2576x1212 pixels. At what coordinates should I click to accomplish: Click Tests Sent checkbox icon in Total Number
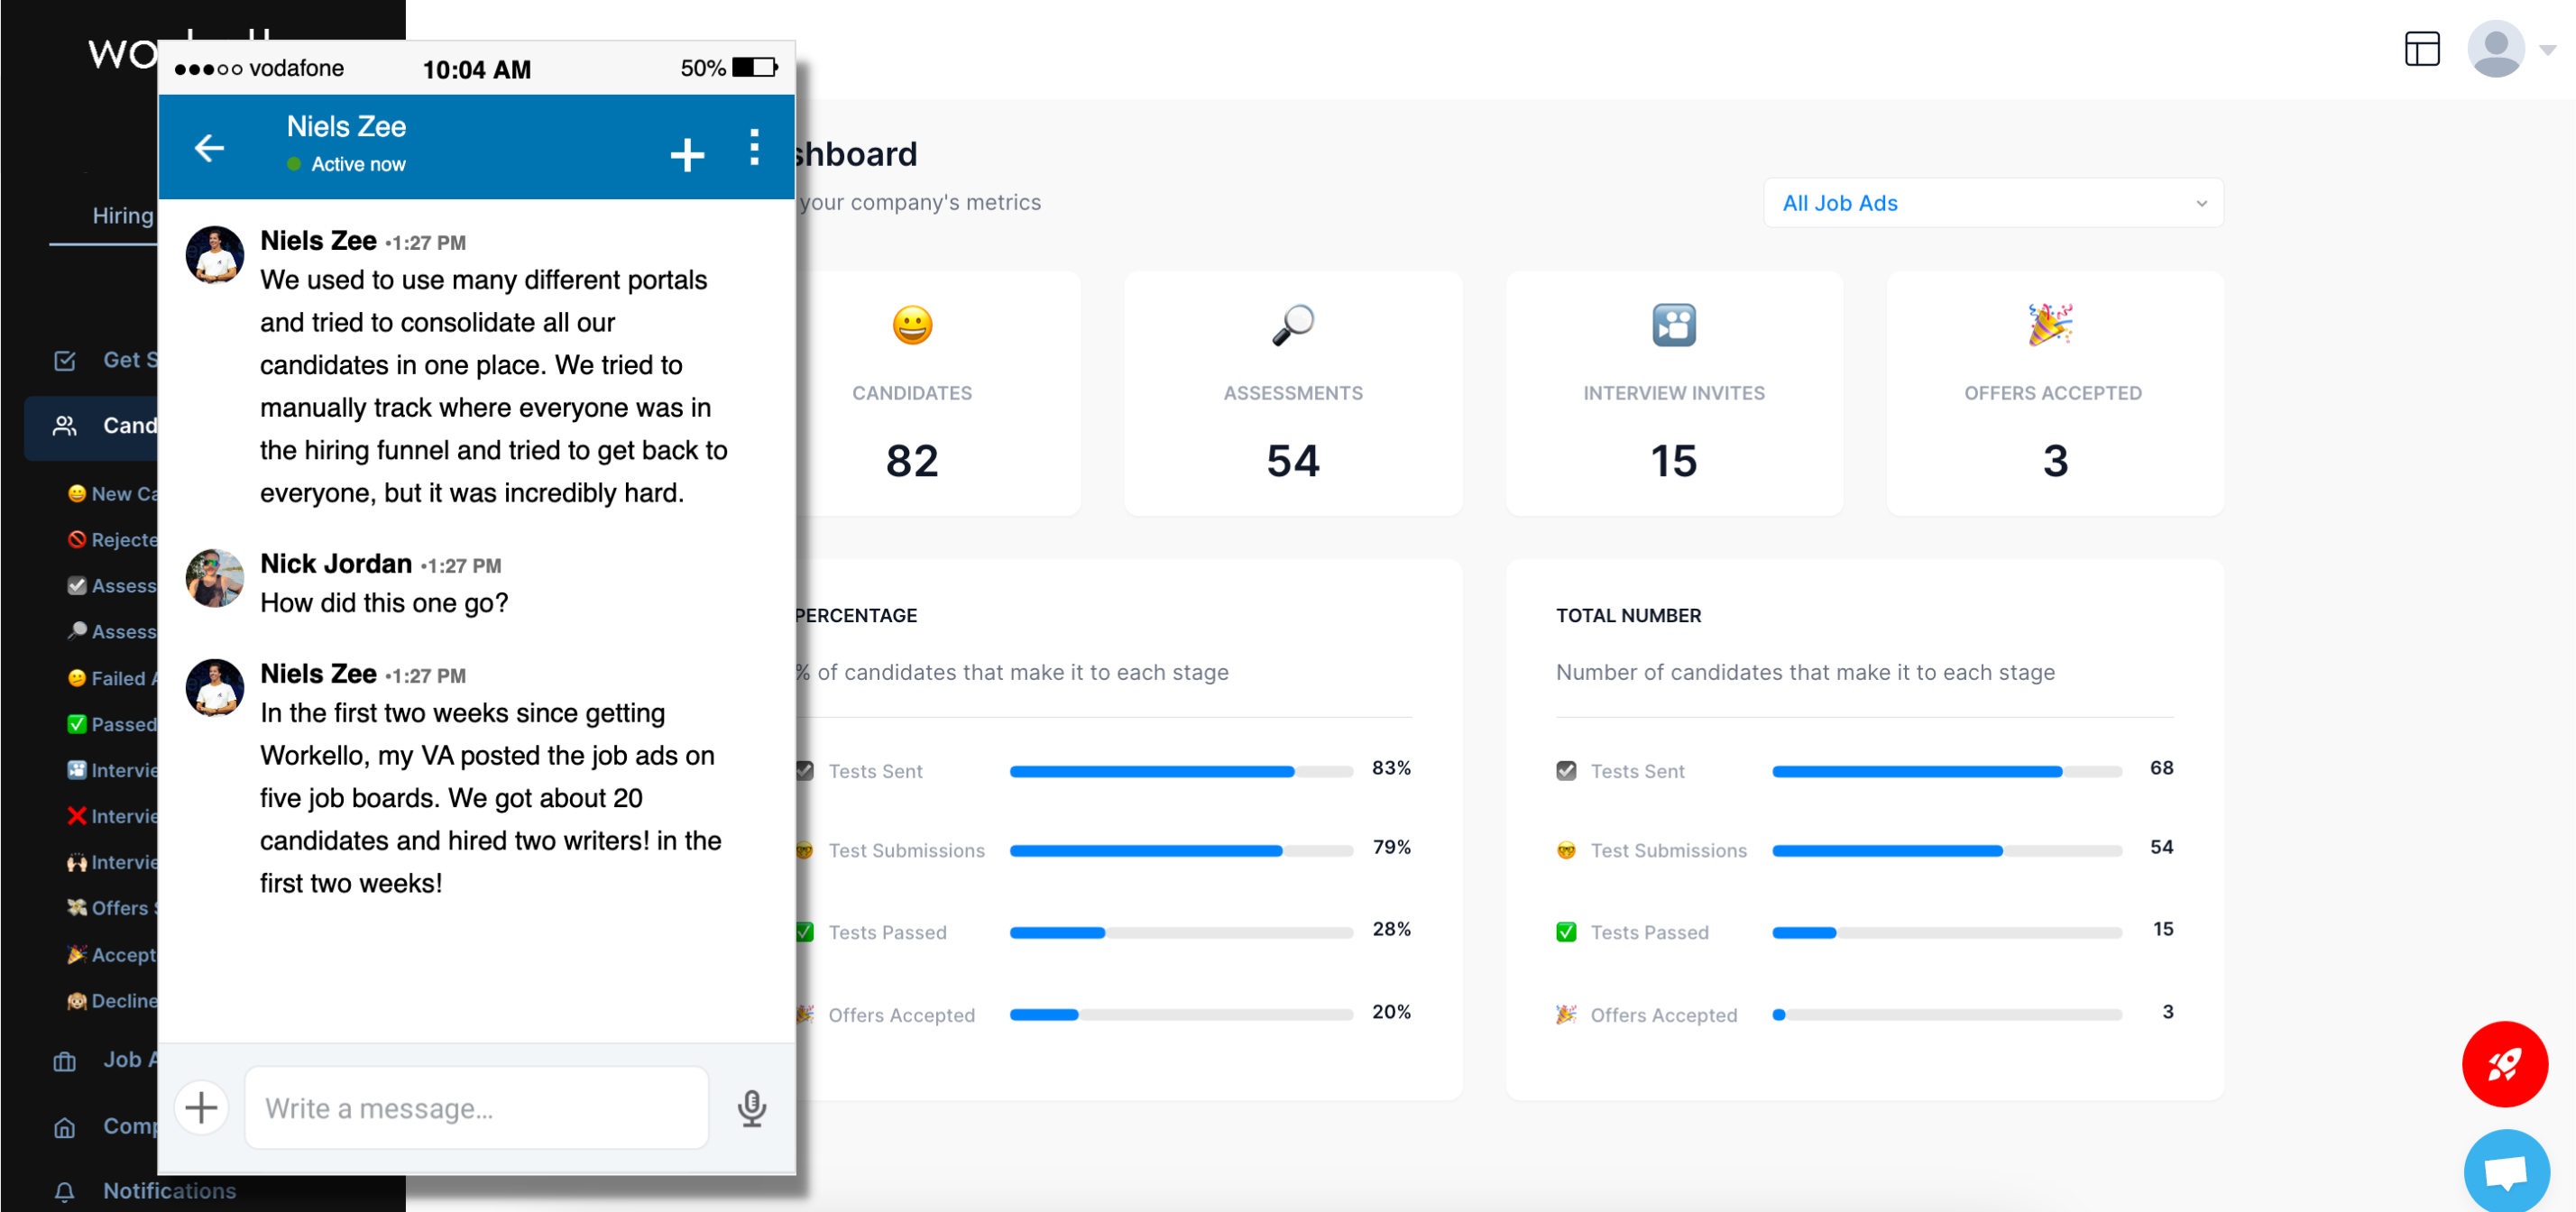pos(1566,771)
